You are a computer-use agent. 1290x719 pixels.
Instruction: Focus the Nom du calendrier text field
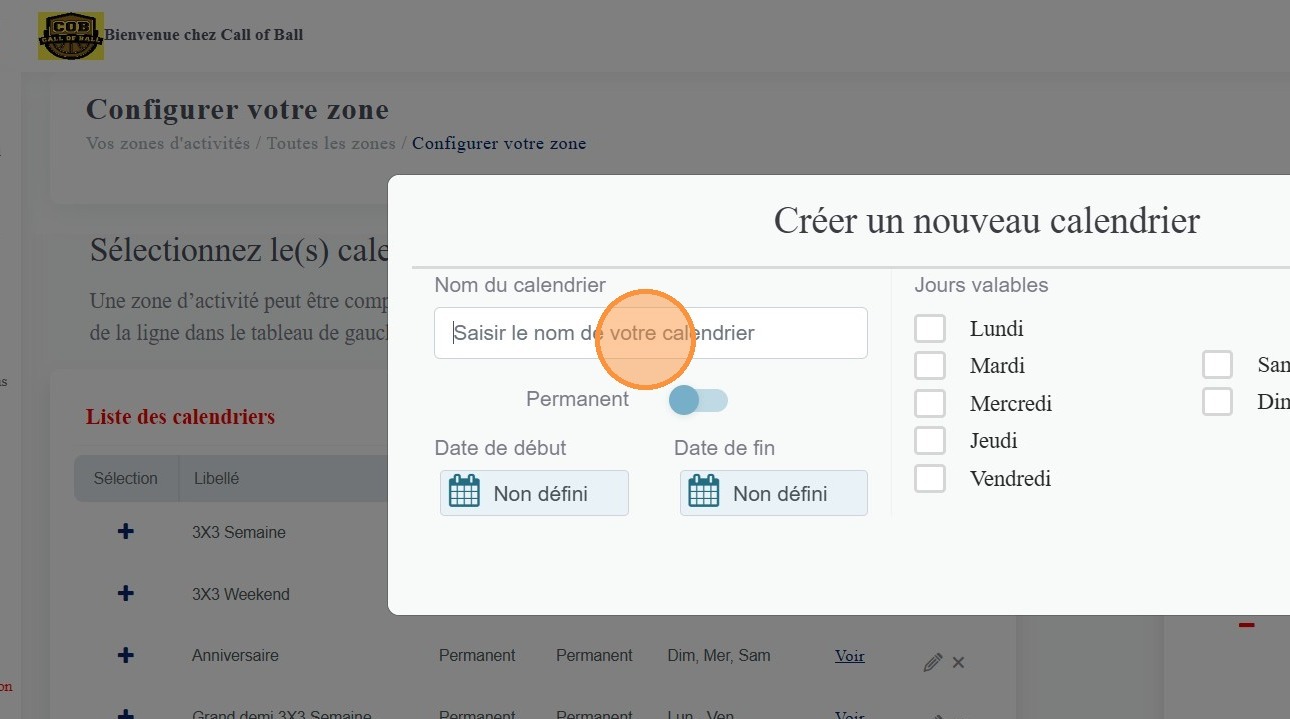tap(650, 333)
